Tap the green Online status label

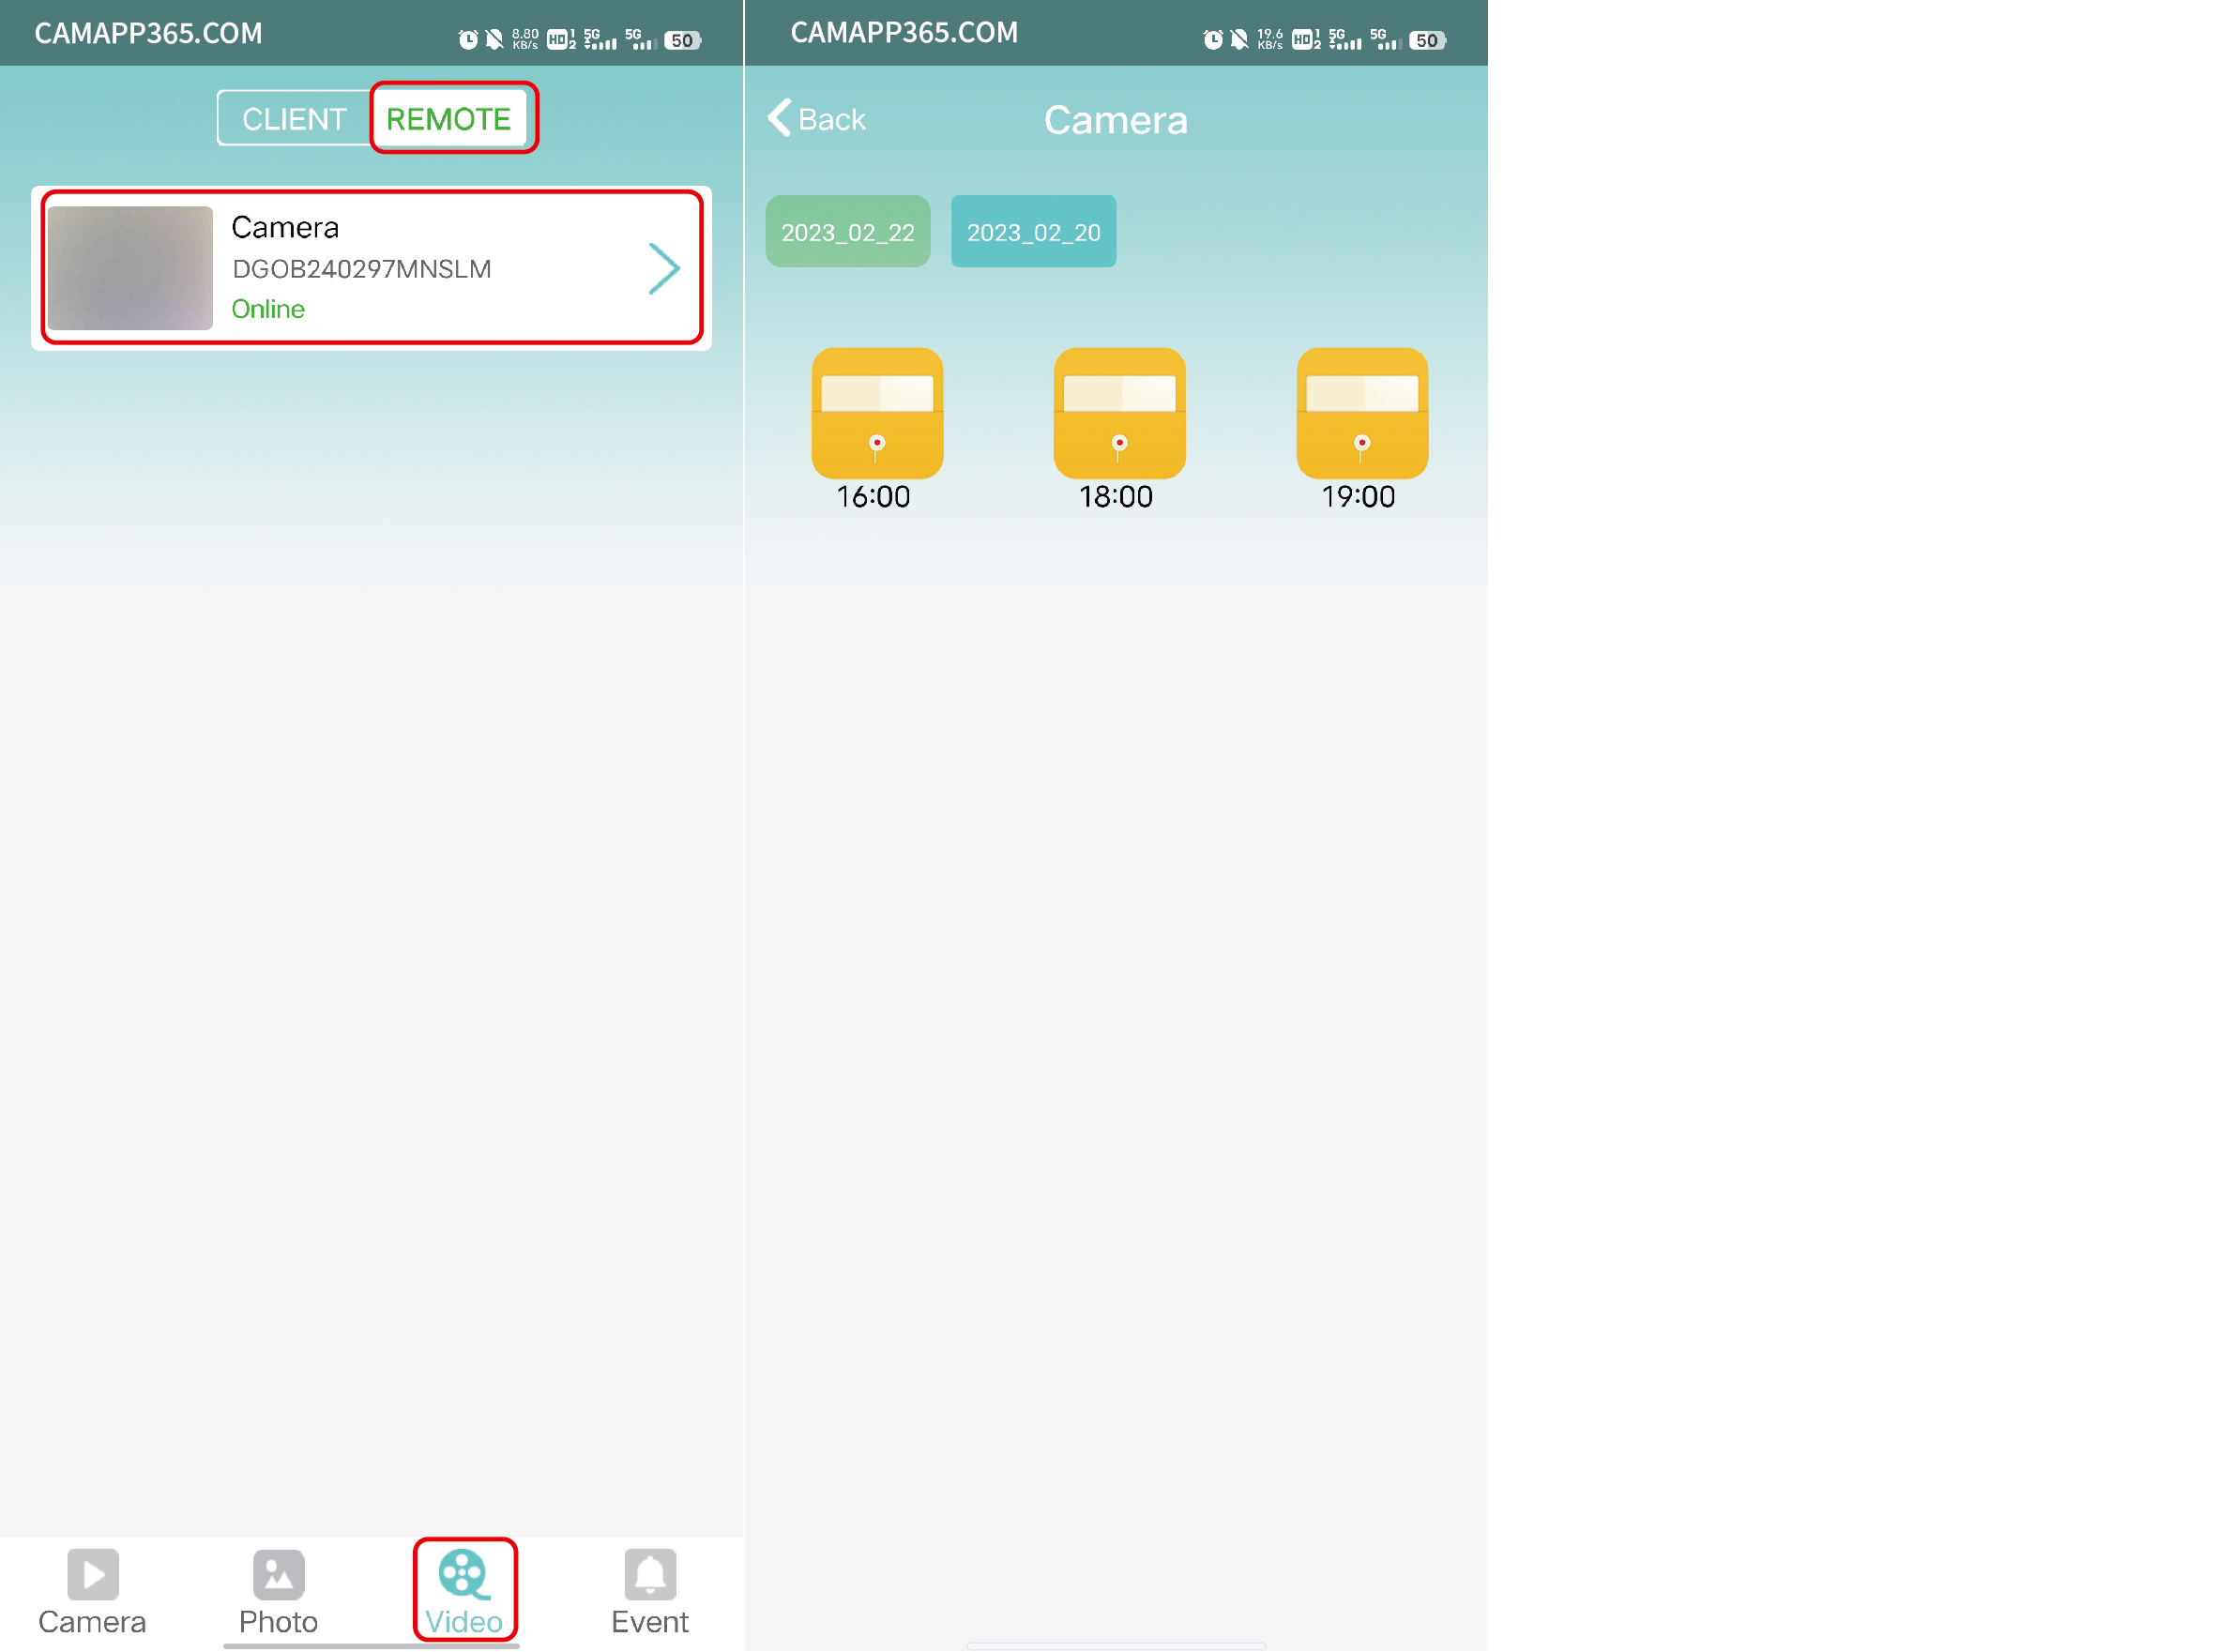click(x=268, y=309)
